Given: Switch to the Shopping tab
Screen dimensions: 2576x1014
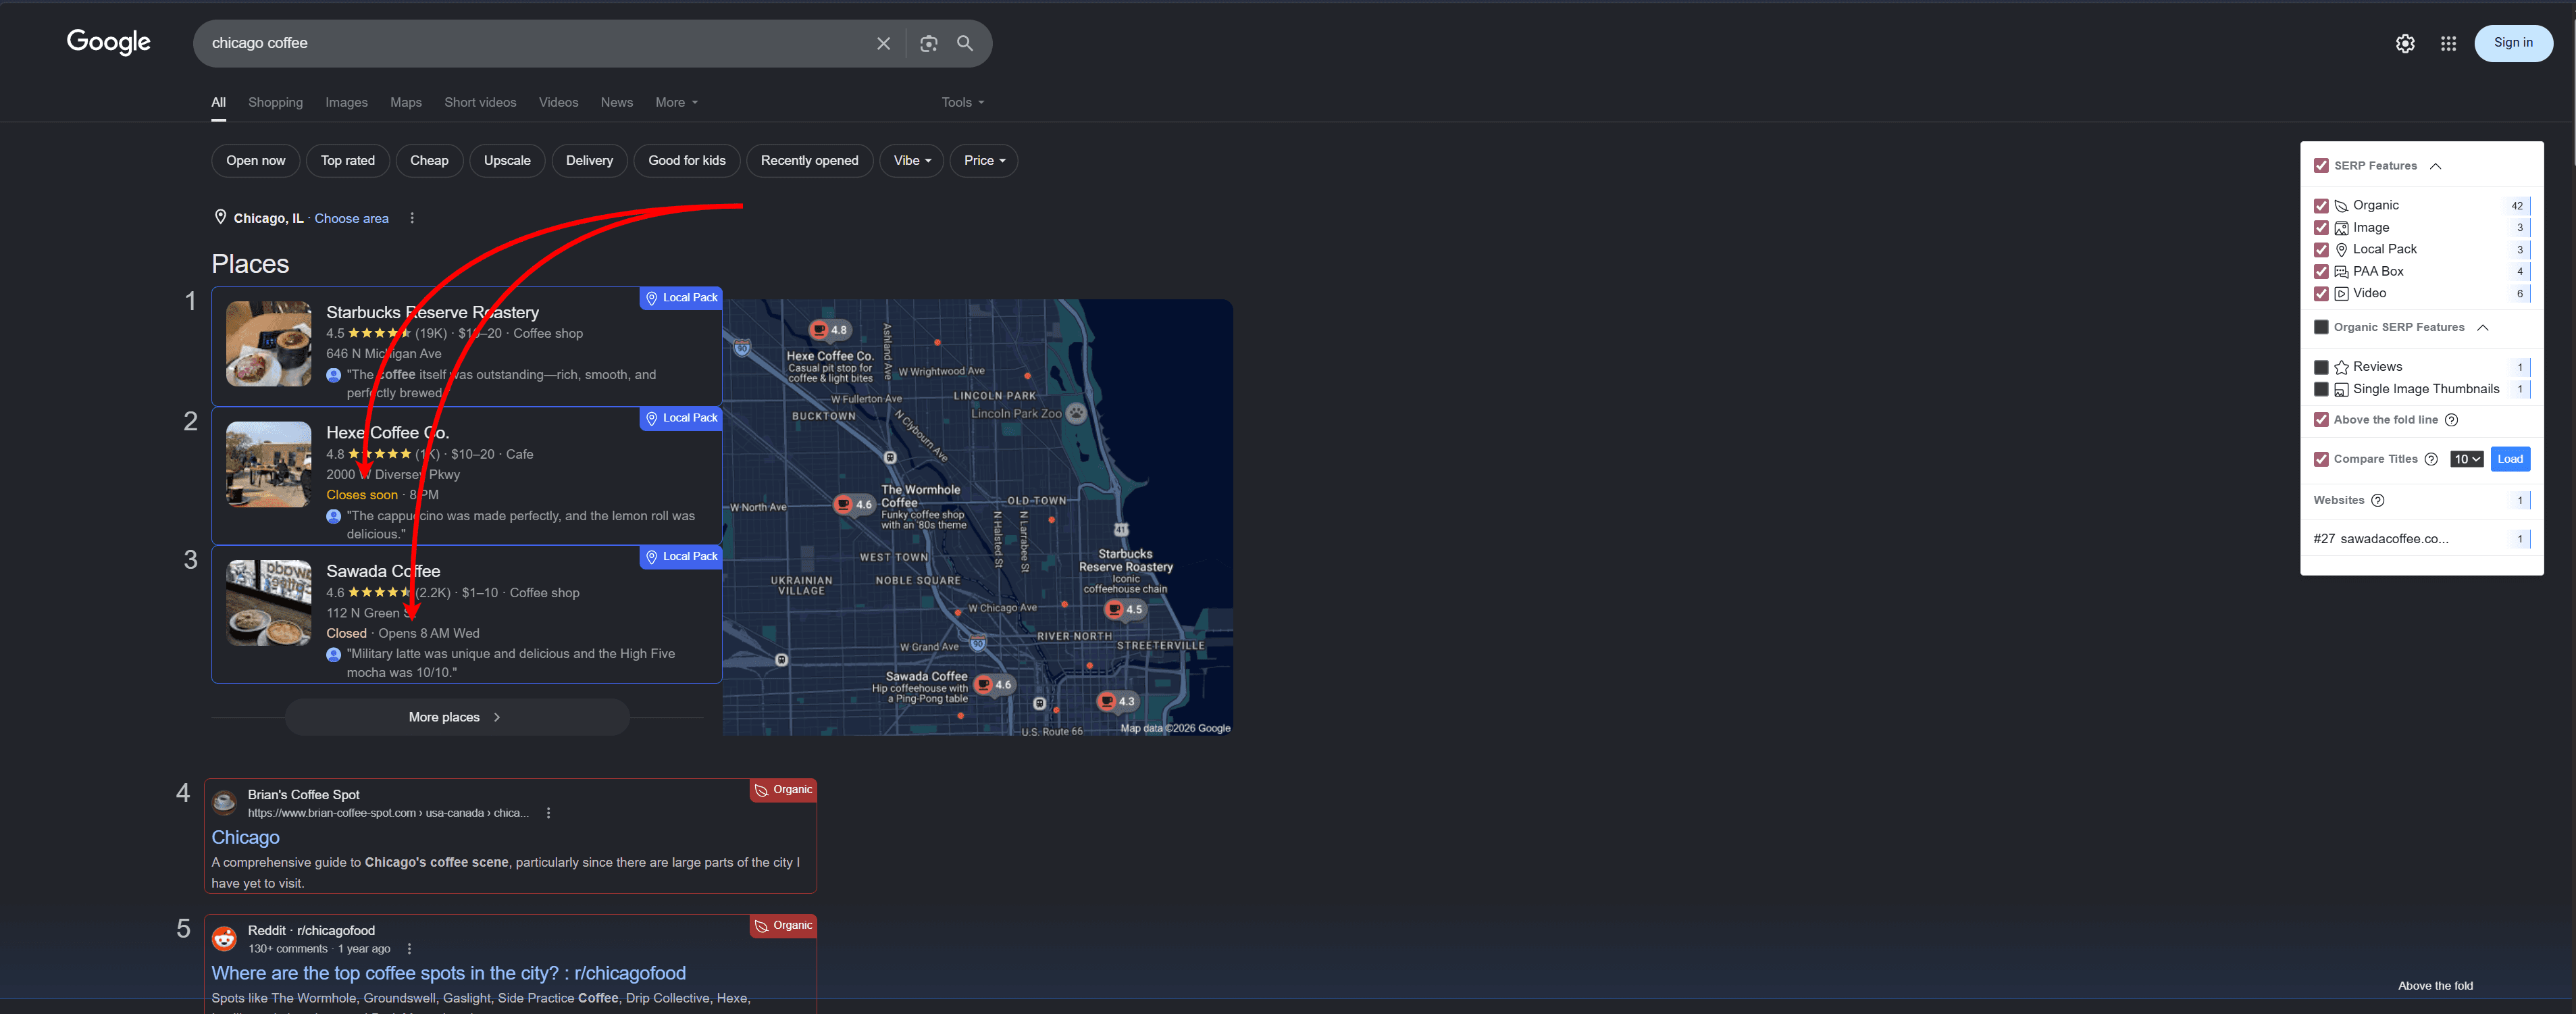Looking at the screenshot, I should click(275, 103).
